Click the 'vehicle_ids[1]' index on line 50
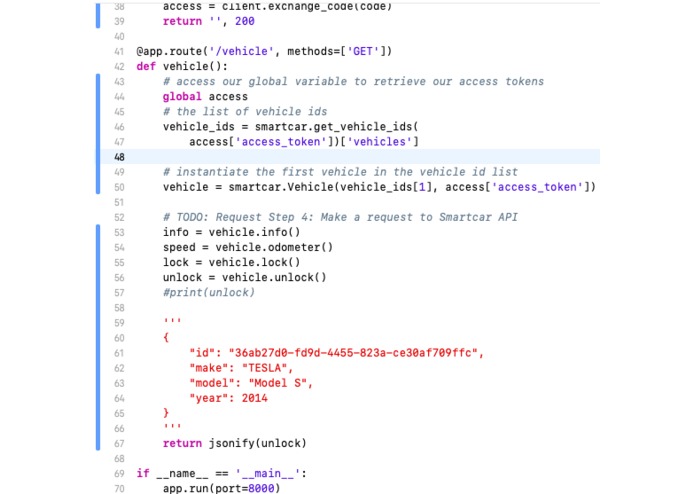This screenshot has width=695, height=494. (386, 187)
